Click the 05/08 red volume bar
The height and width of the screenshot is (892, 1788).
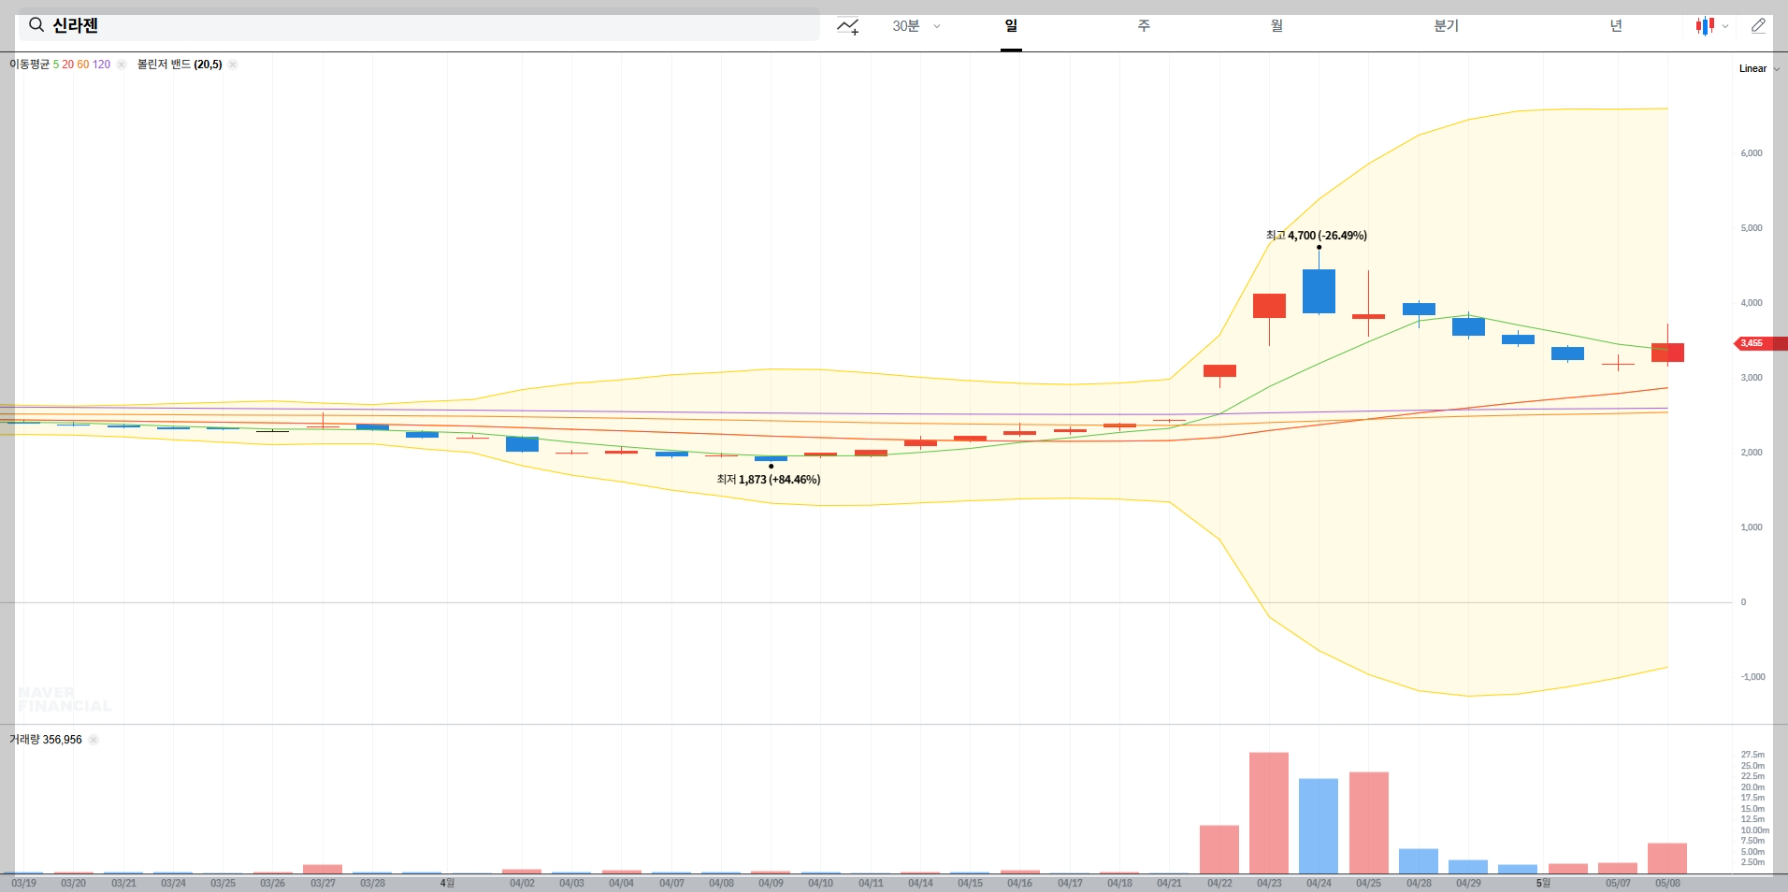click(x=1668, y=858)
